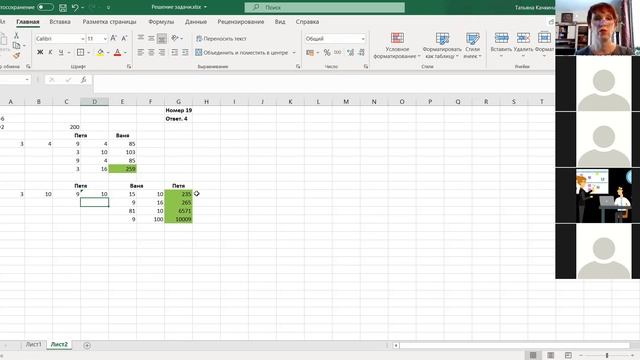This screenshot has width=640, height=360.
Task: Click the Fill Color bucket icon
Action: click(100, 52)
